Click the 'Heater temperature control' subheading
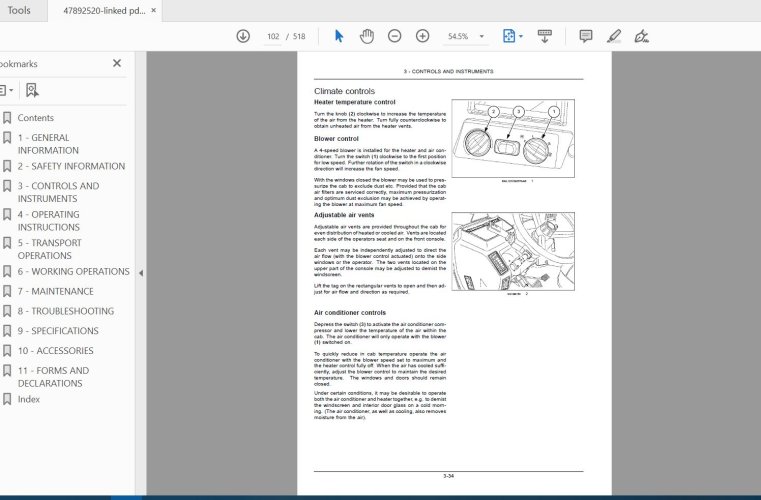This screenshot has height=500, width=761. point(354,102)
